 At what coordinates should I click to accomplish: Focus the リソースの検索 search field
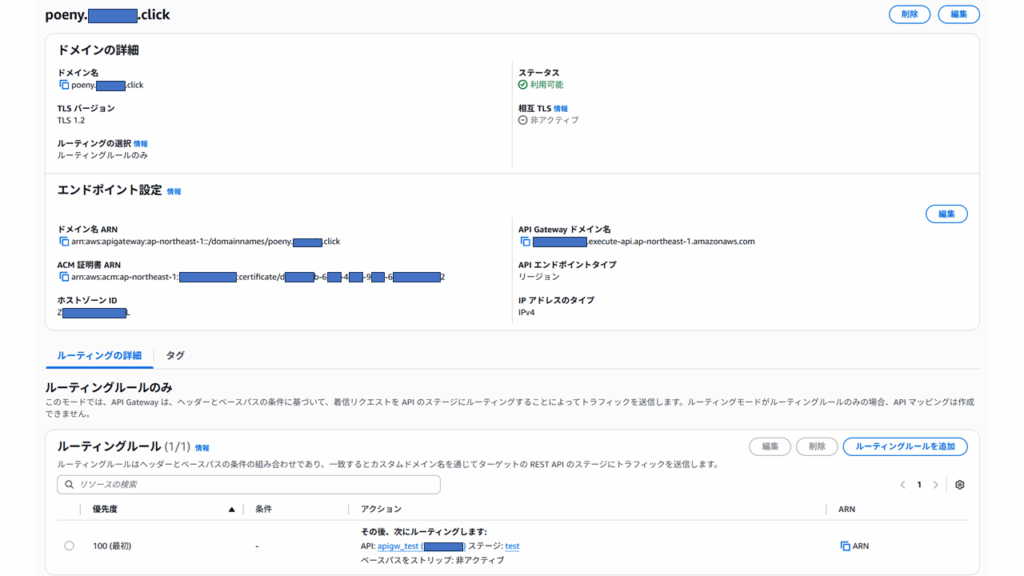pyautogui.click(x=249, y=484)
